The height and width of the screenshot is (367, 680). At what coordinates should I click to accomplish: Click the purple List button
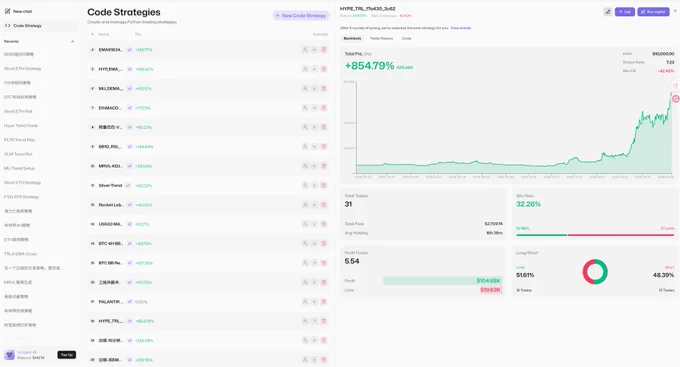[624, 12]
